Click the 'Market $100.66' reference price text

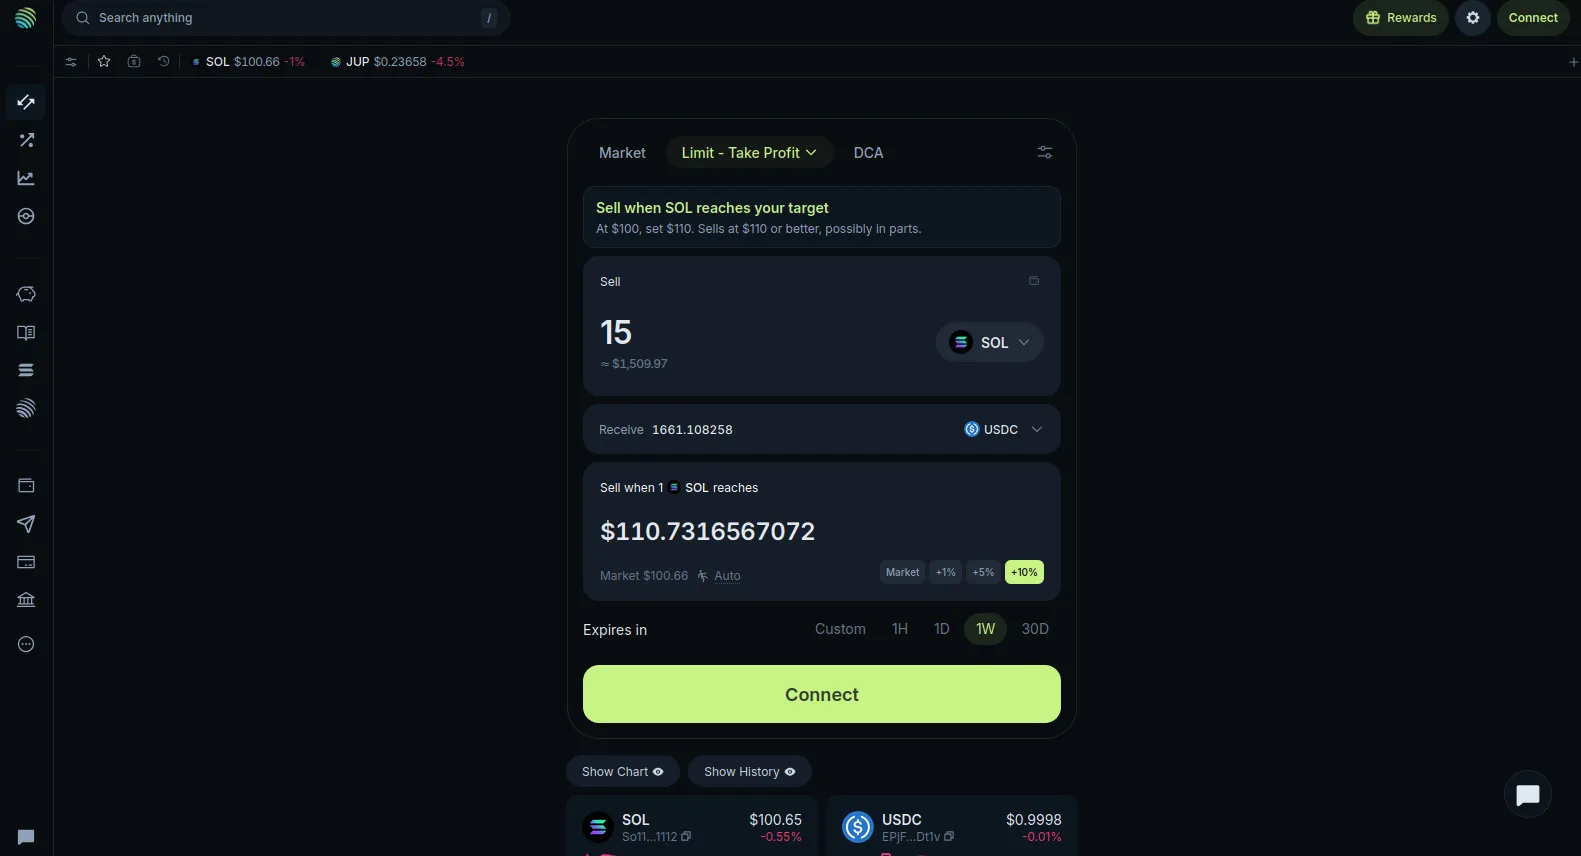pos(644,576)
